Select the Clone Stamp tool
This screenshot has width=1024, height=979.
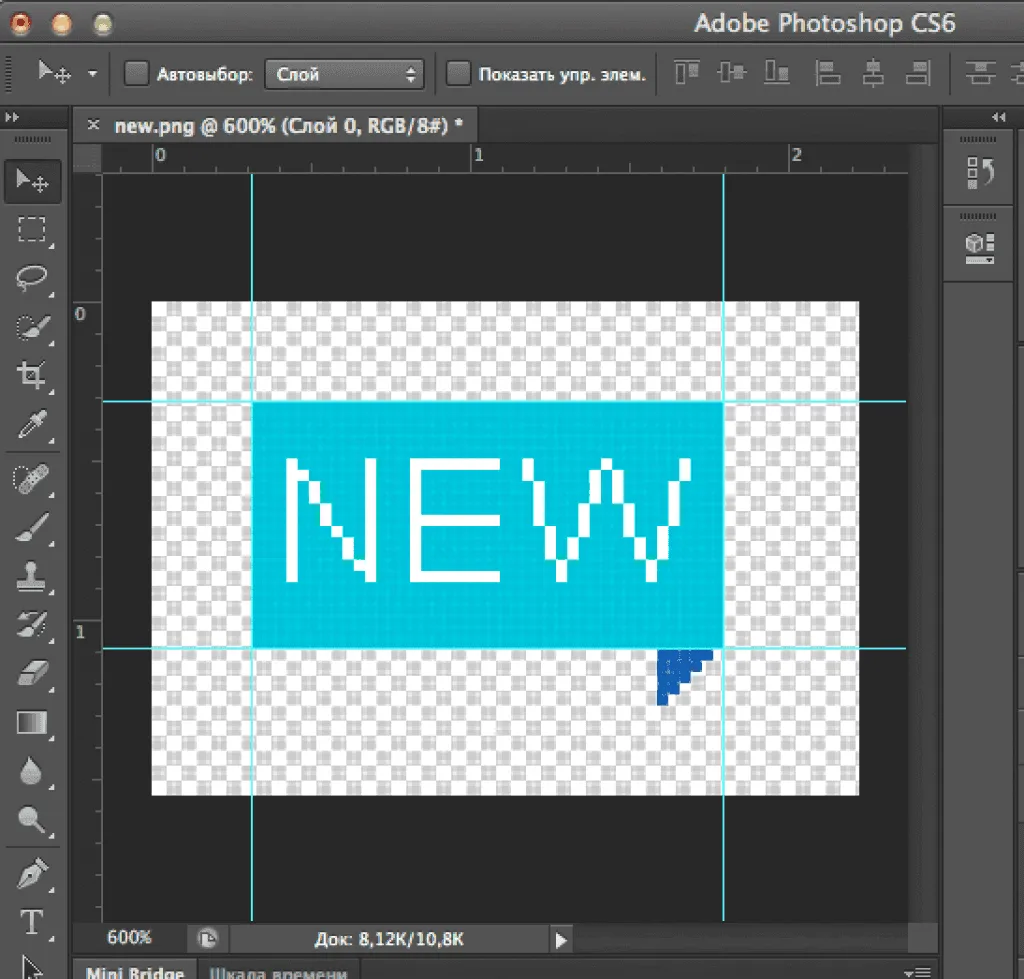click(x=33, y=576)
